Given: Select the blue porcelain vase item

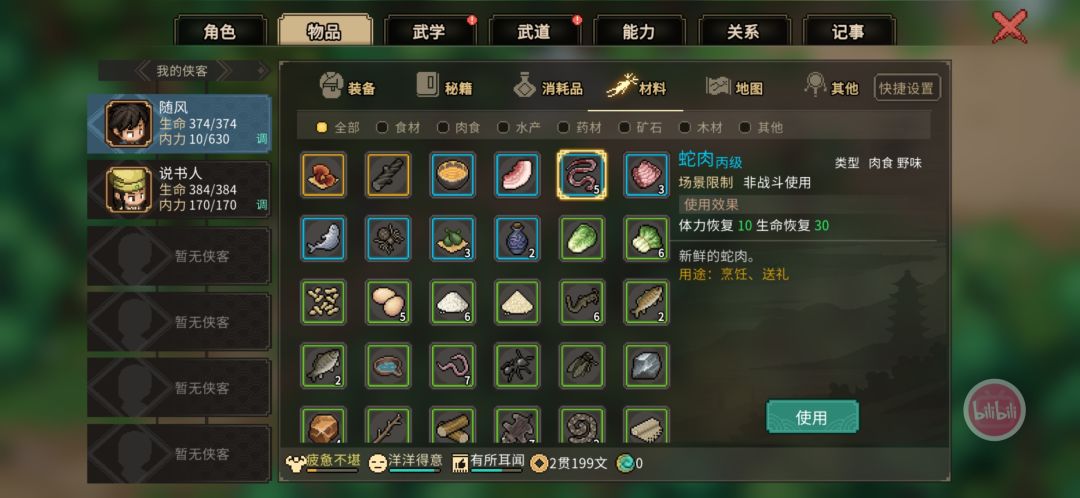Looking at the screenshot, I should 518,238.
